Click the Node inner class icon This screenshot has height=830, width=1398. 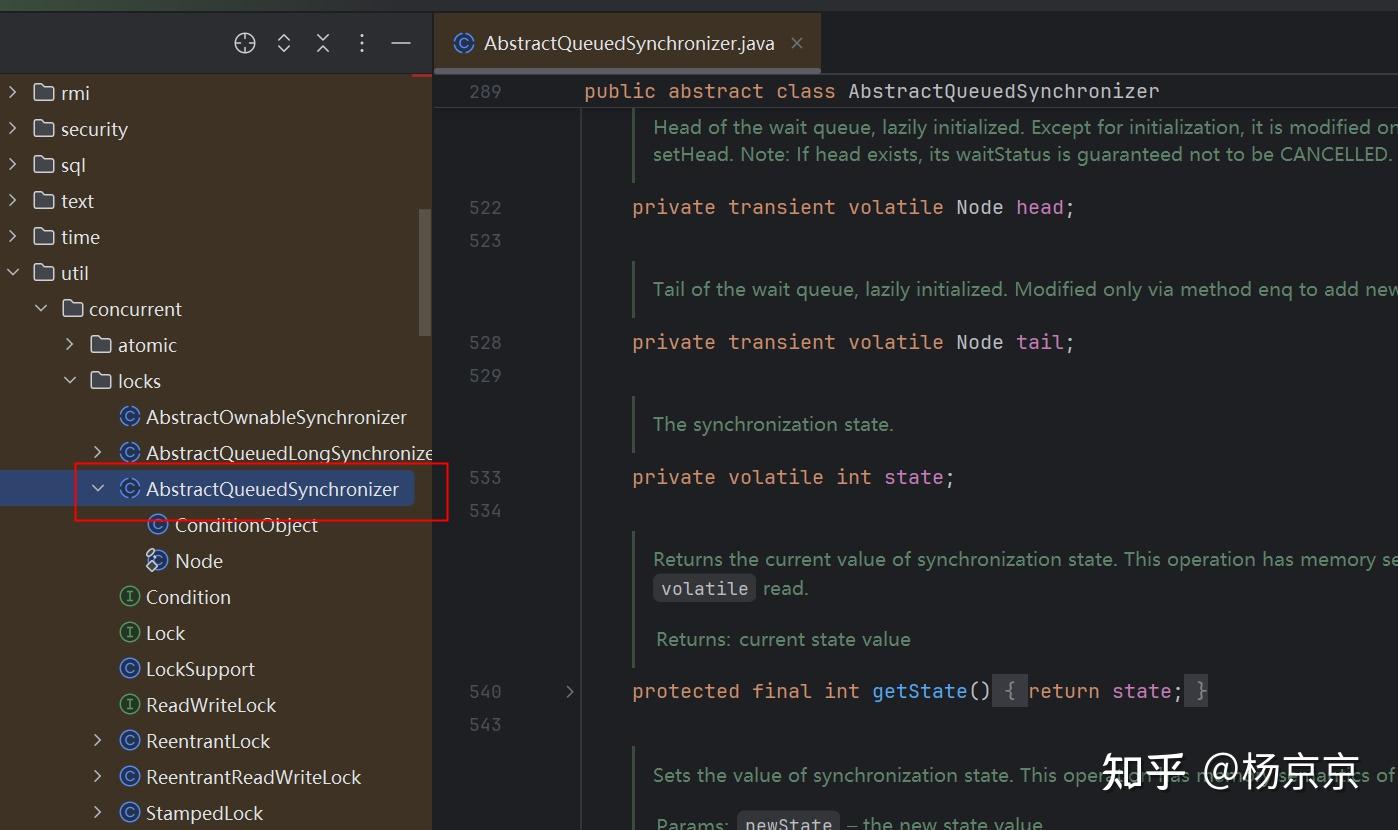[x=158, y=561]
